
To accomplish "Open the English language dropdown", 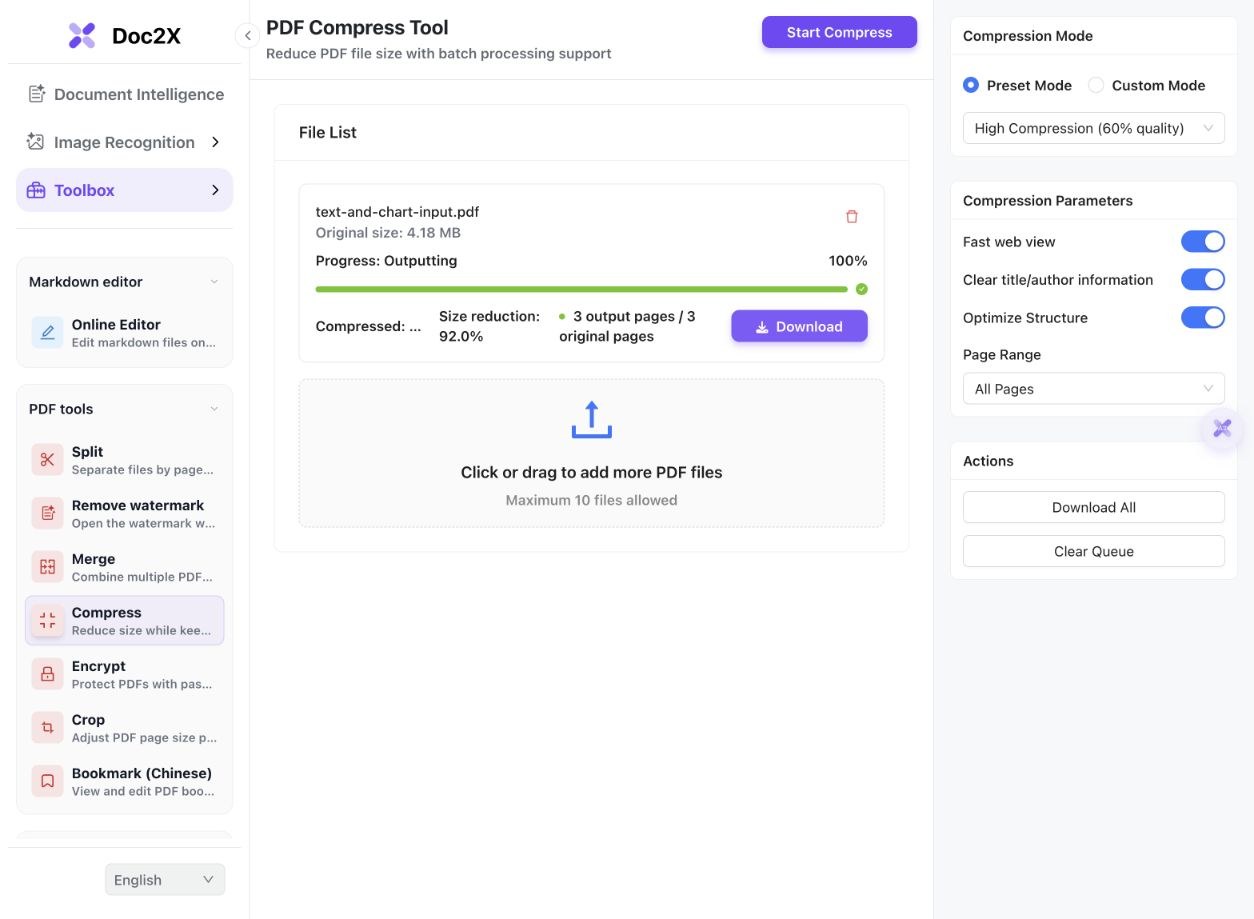I will (165, 880).
